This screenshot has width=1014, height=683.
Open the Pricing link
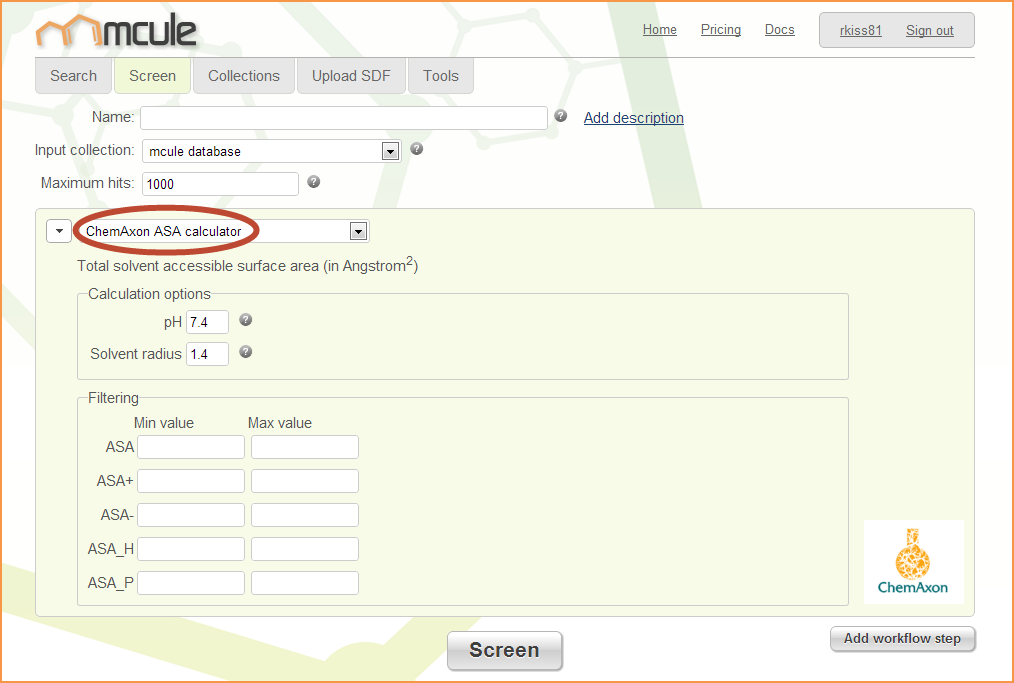[x=720, y=30]
